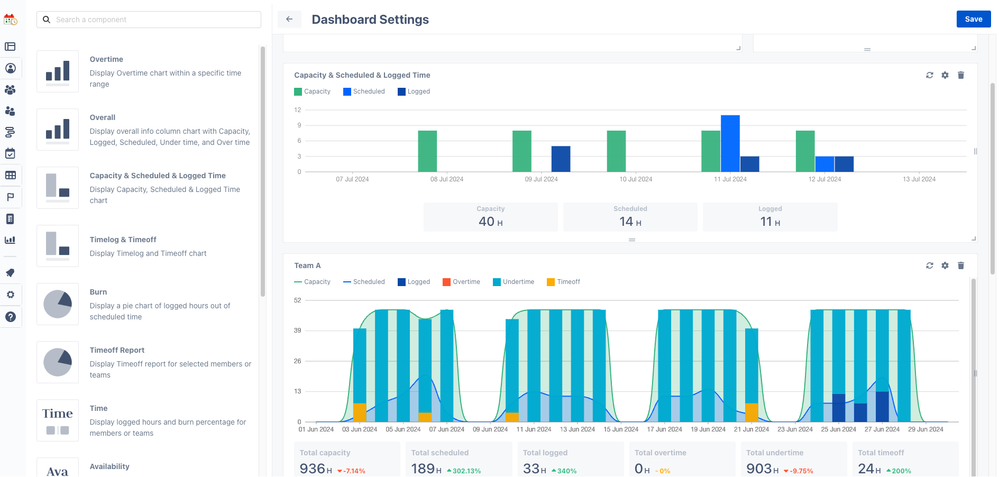999x477 pixels.
Task: Toggle Timeoff series in Team A legend
Action: 564,281
